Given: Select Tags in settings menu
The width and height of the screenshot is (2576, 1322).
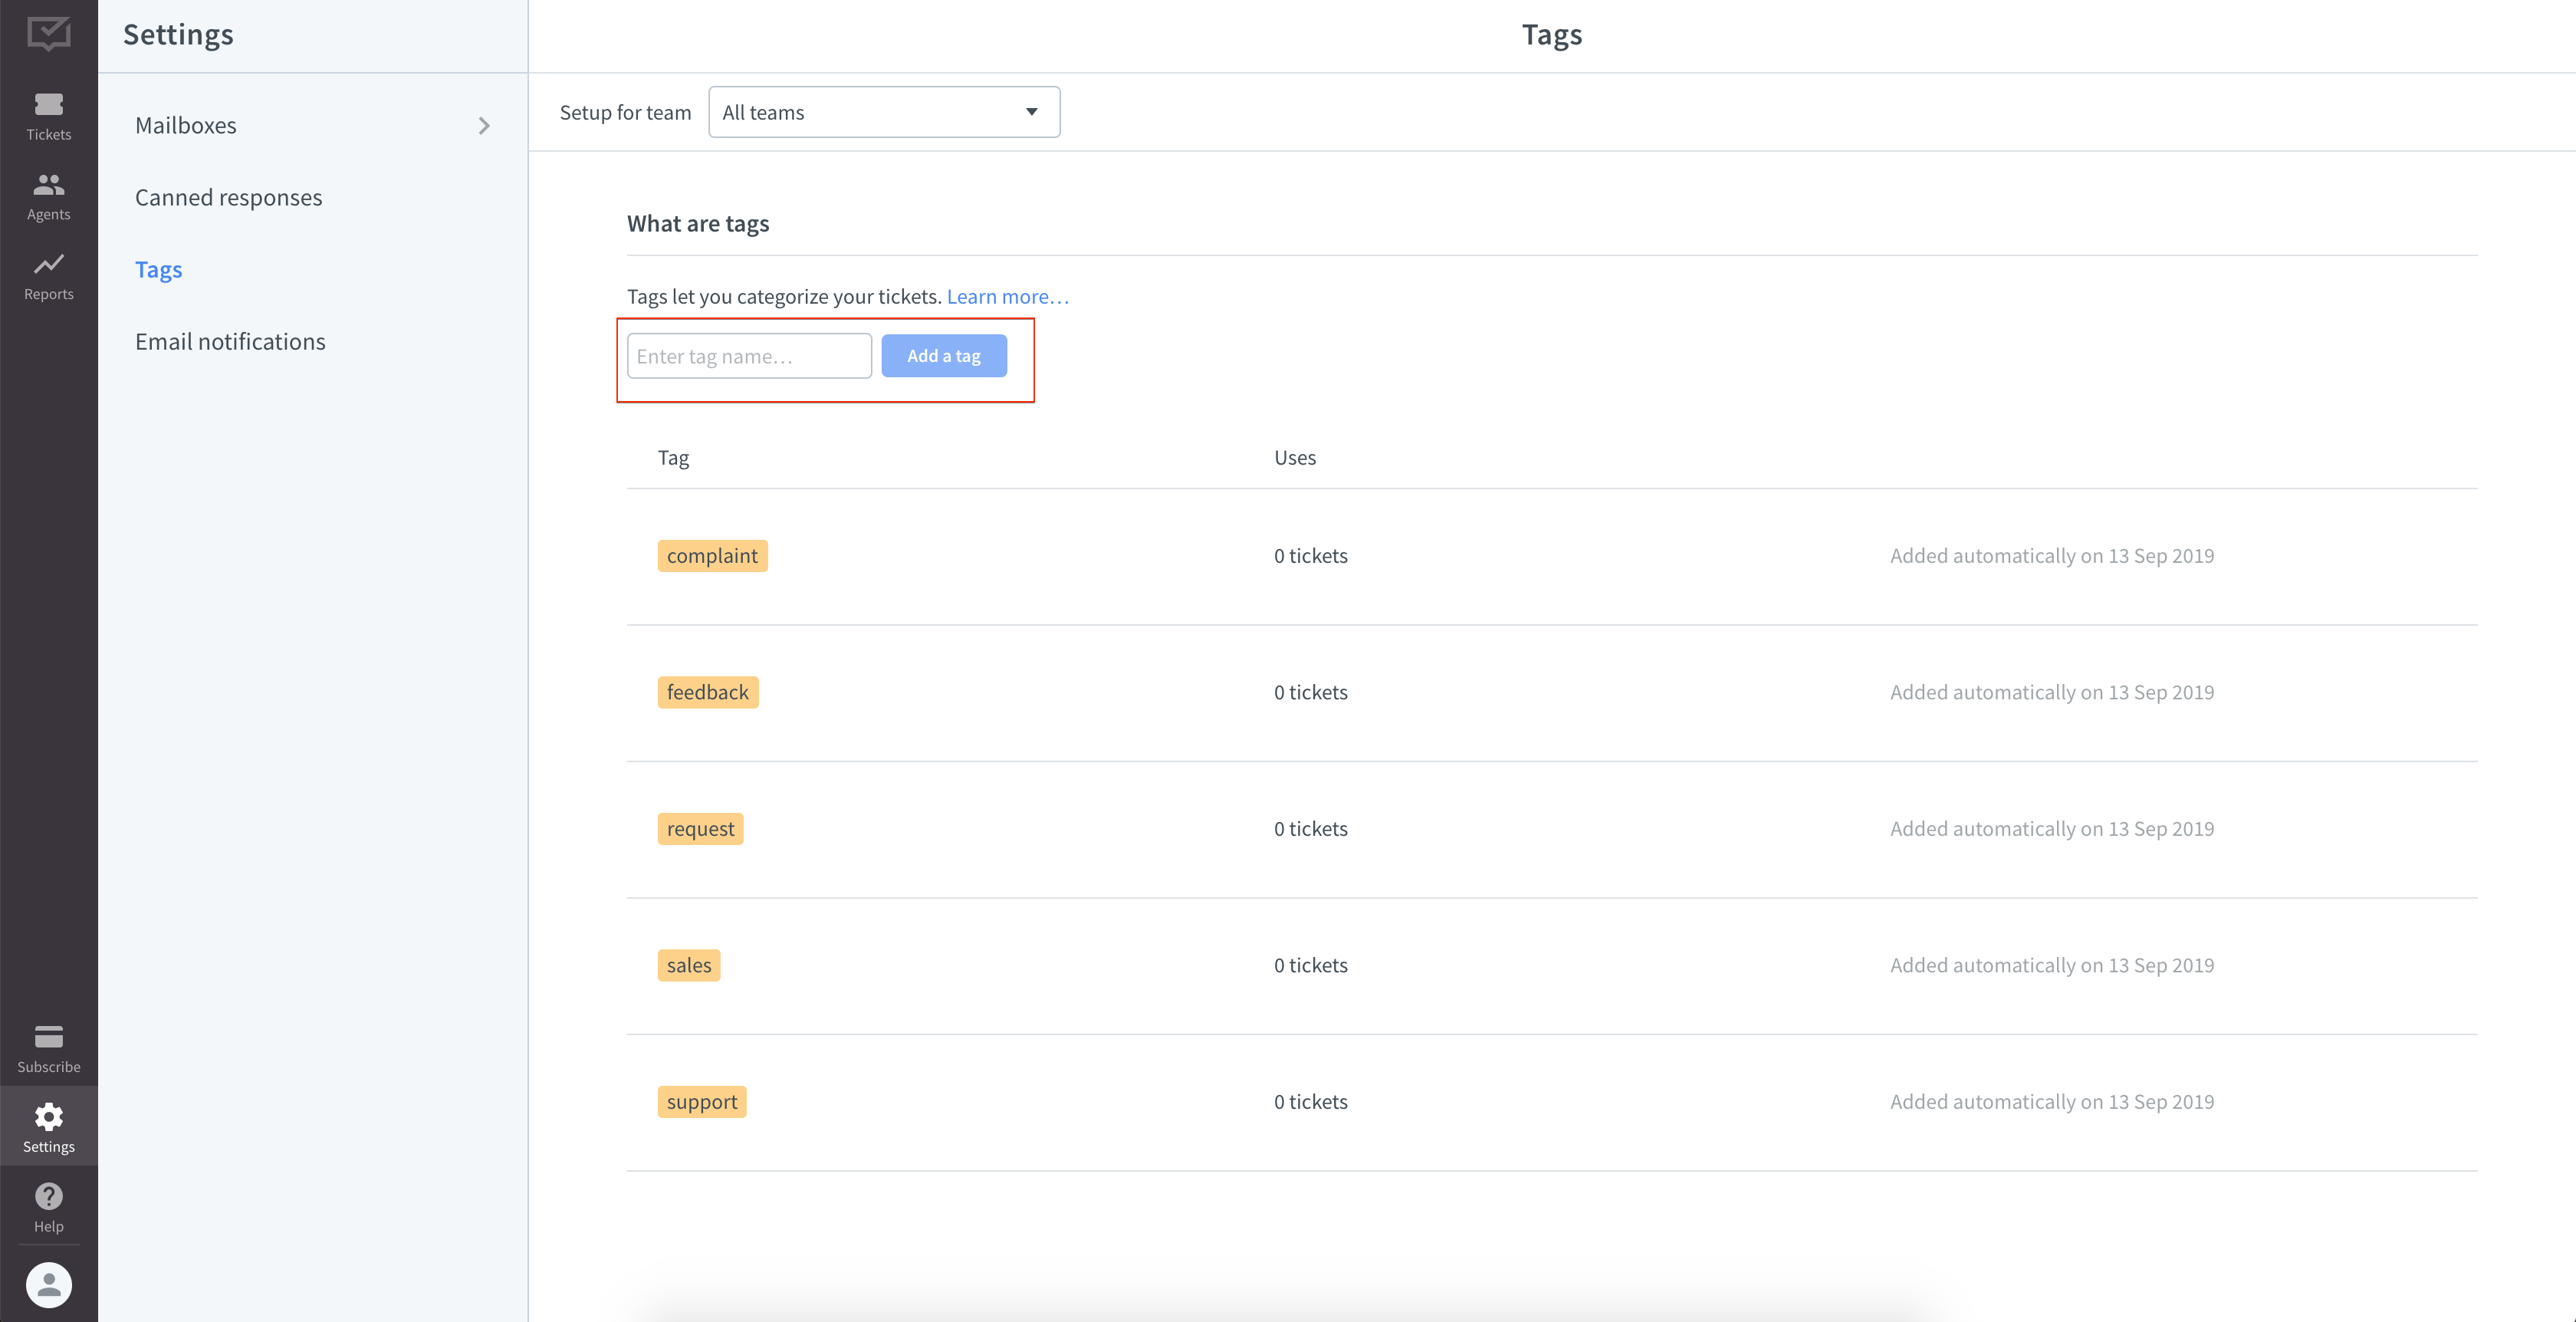Looking at the screenshot, I should point(158,270).
